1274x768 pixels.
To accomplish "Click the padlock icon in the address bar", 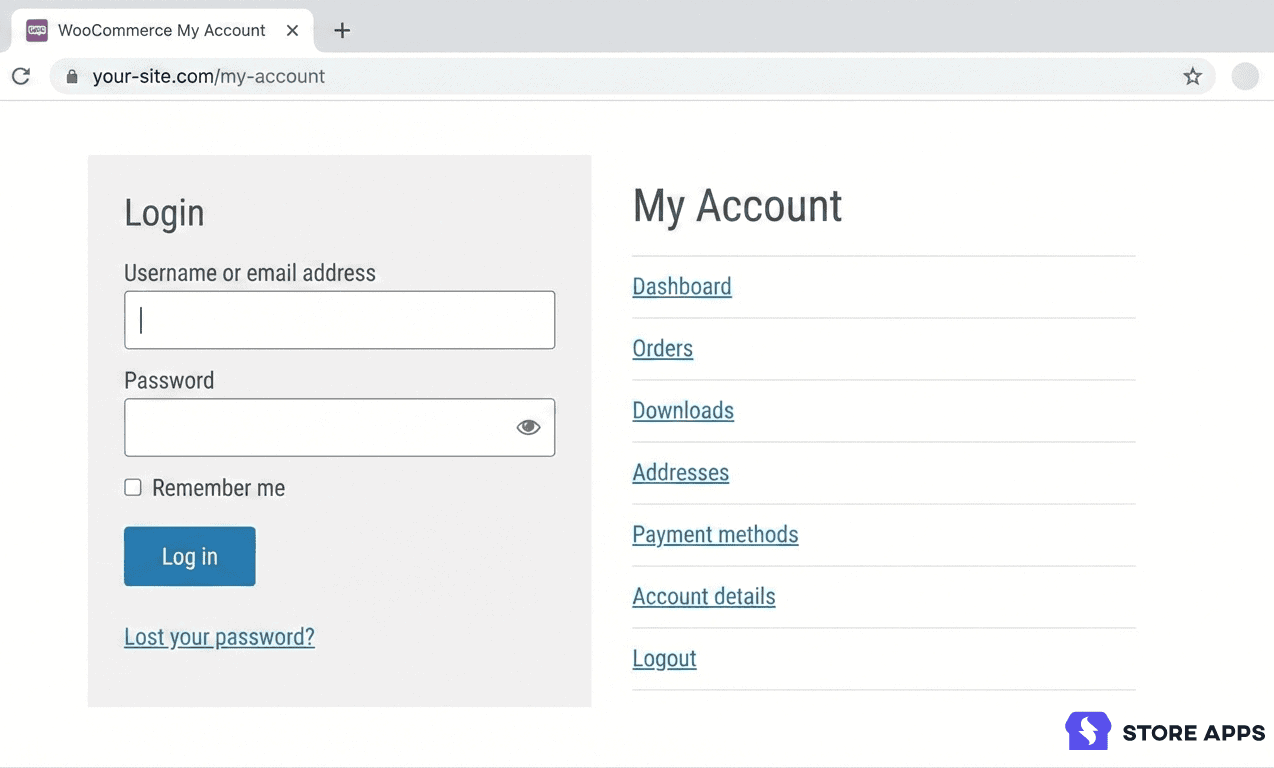I will [70, 76].
